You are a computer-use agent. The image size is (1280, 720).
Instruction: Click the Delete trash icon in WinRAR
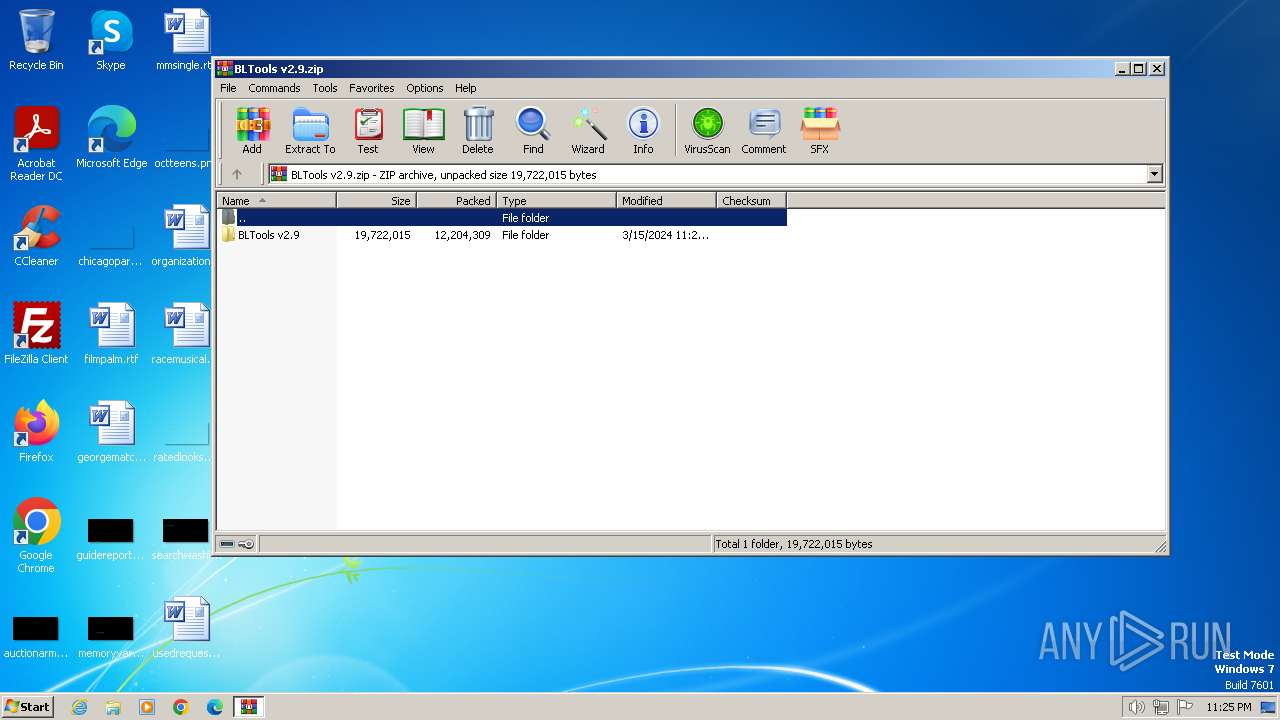click(x=478, y=131)
